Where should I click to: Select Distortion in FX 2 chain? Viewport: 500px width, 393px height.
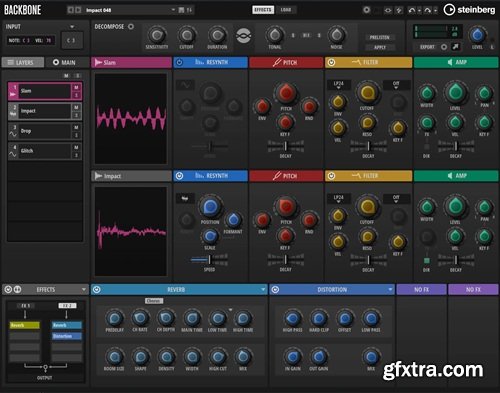coord(67,336)
